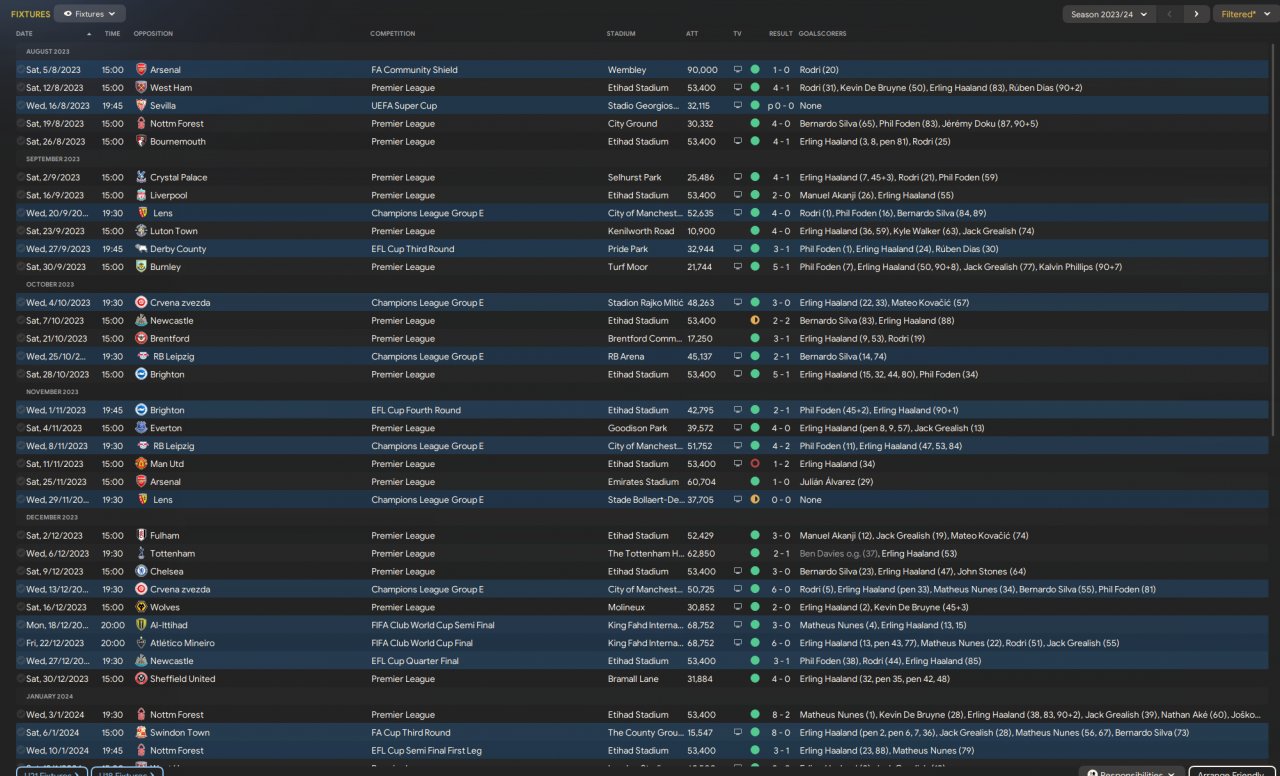Click the Bramall Lane stadium name
The image size is (1280, 776).
click(x=634, y=679)
